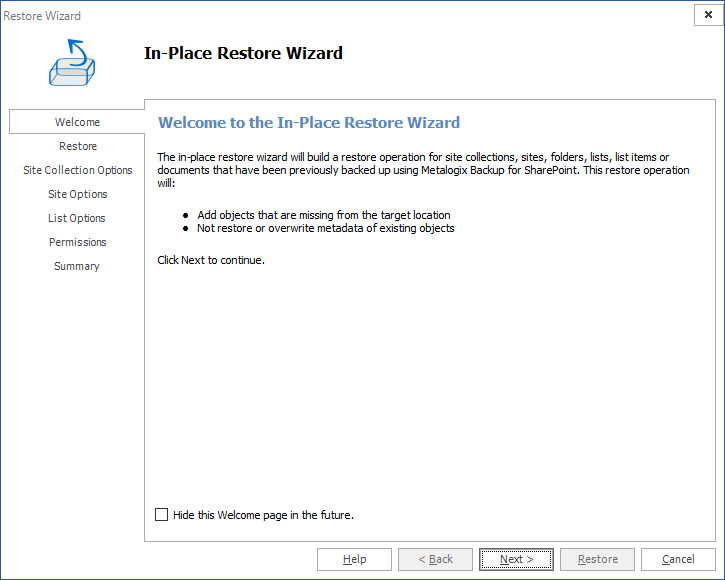Click the Restore button at bottom
The width and height of the screenshot is (725, 580).
(x=597, y=559)
